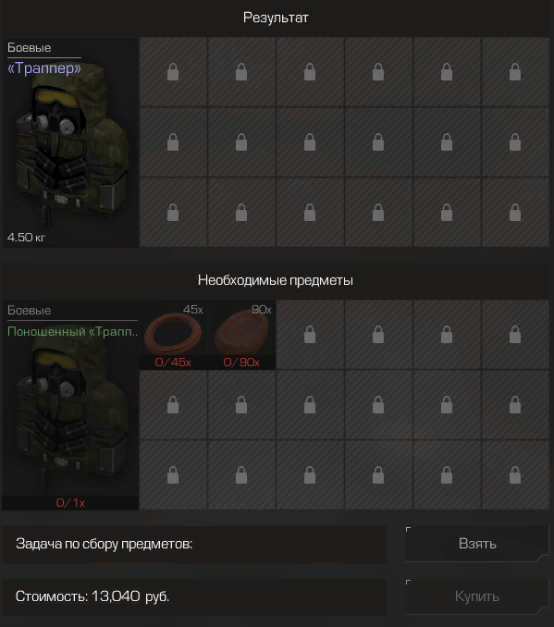Click the 0/90x counter under brown item

[242, 362]
